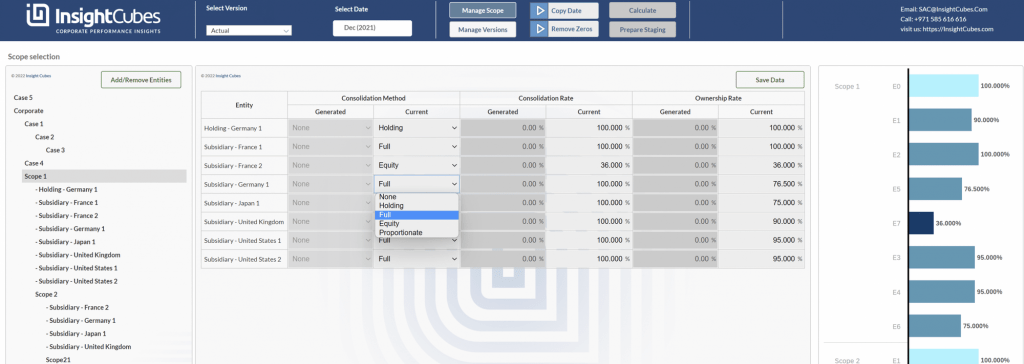1024x364 pixels.
Task: Click the Calculate button
Action: click(643, 10)
